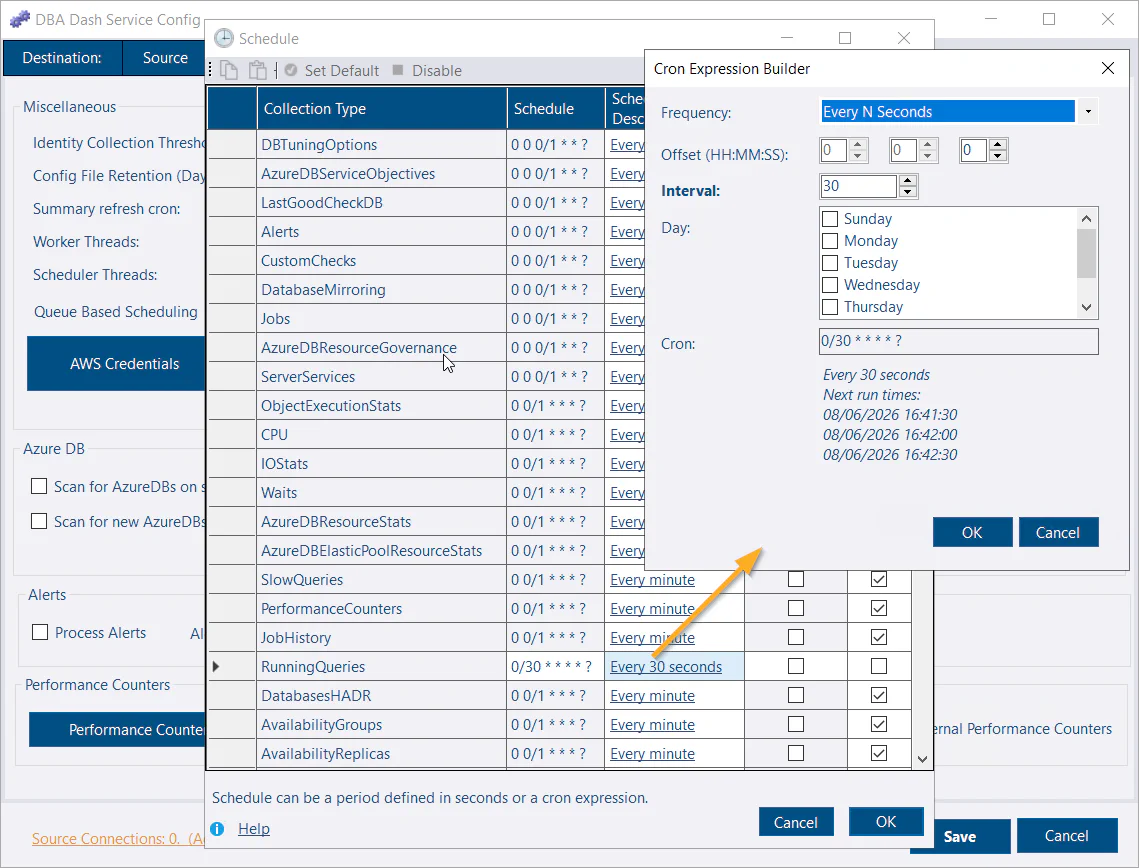Click the Schedule column header
Screen dimensions: 1139x868
click(x=556, y=108)
